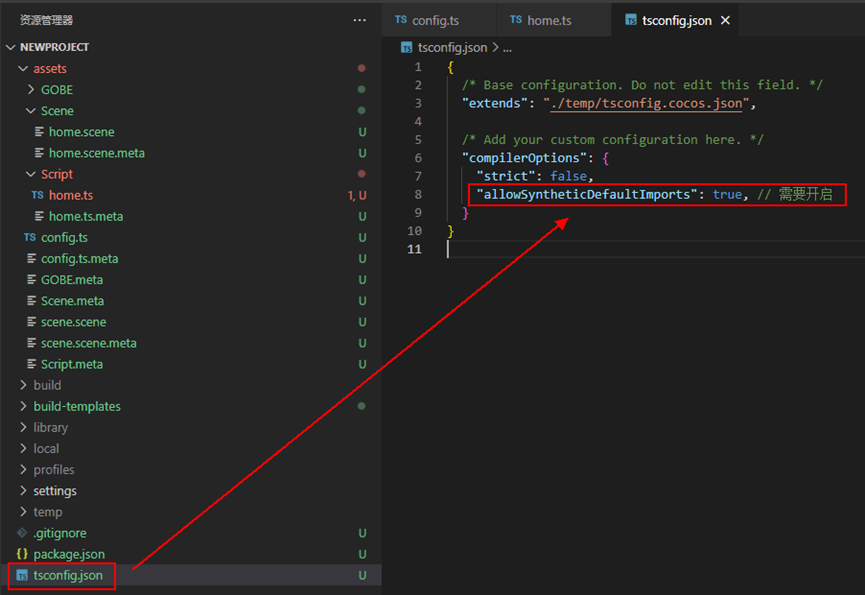Expand the settings folder

click(23, 491)
